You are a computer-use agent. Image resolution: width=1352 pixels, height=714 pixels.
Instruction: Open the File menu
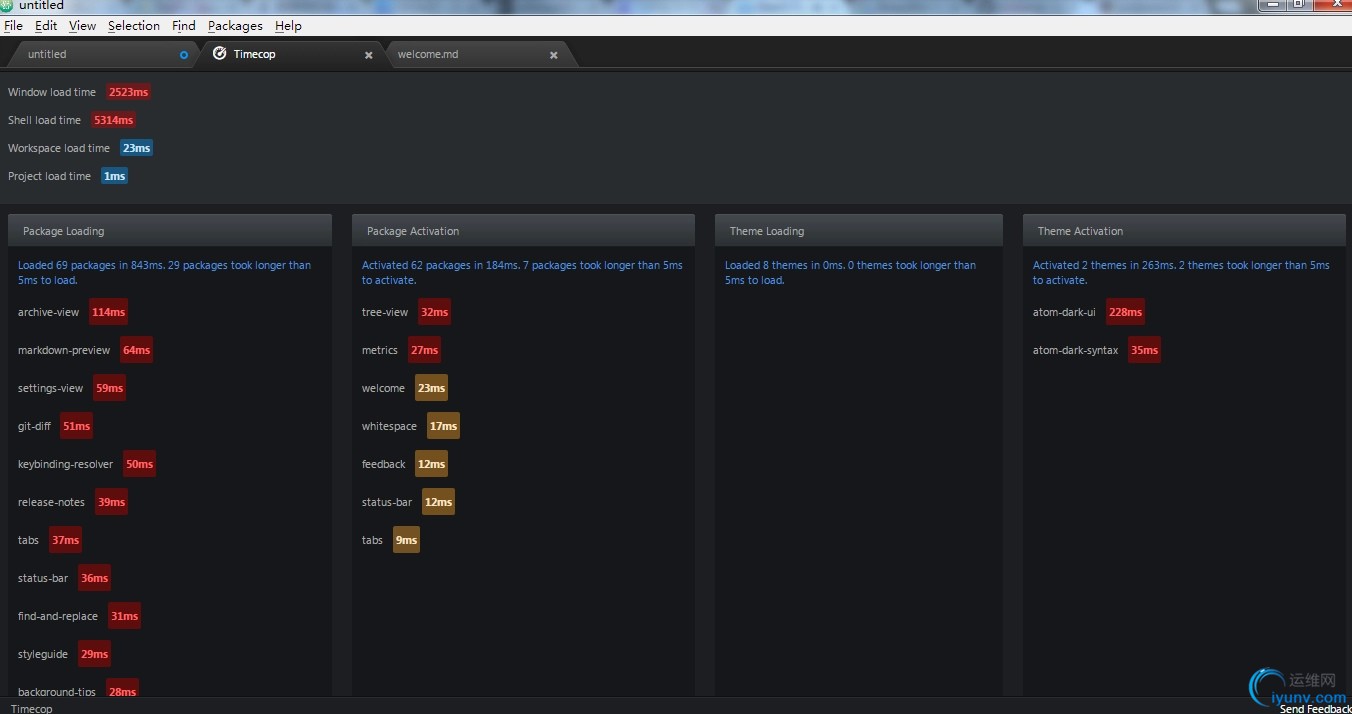pos(14,26)
